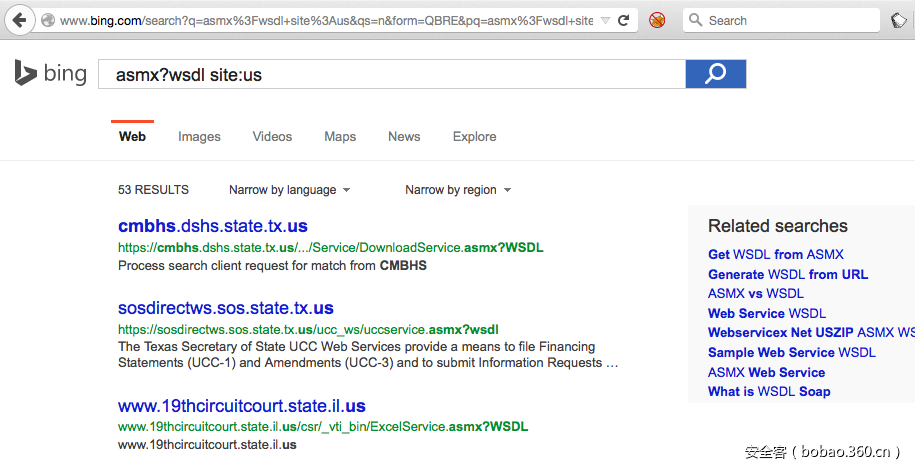The height and width of the screenshot is (470, 915).
Task: Click related search Webservicex Net USZIP ASMX
Action: click(811, 333)
